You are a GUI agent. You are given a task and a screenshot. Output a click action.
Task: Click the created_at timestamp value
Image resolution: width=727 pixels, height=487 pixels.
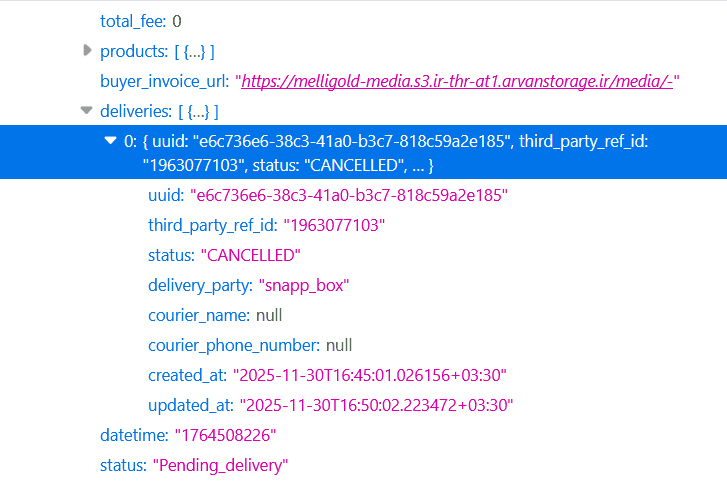(370, 375)
